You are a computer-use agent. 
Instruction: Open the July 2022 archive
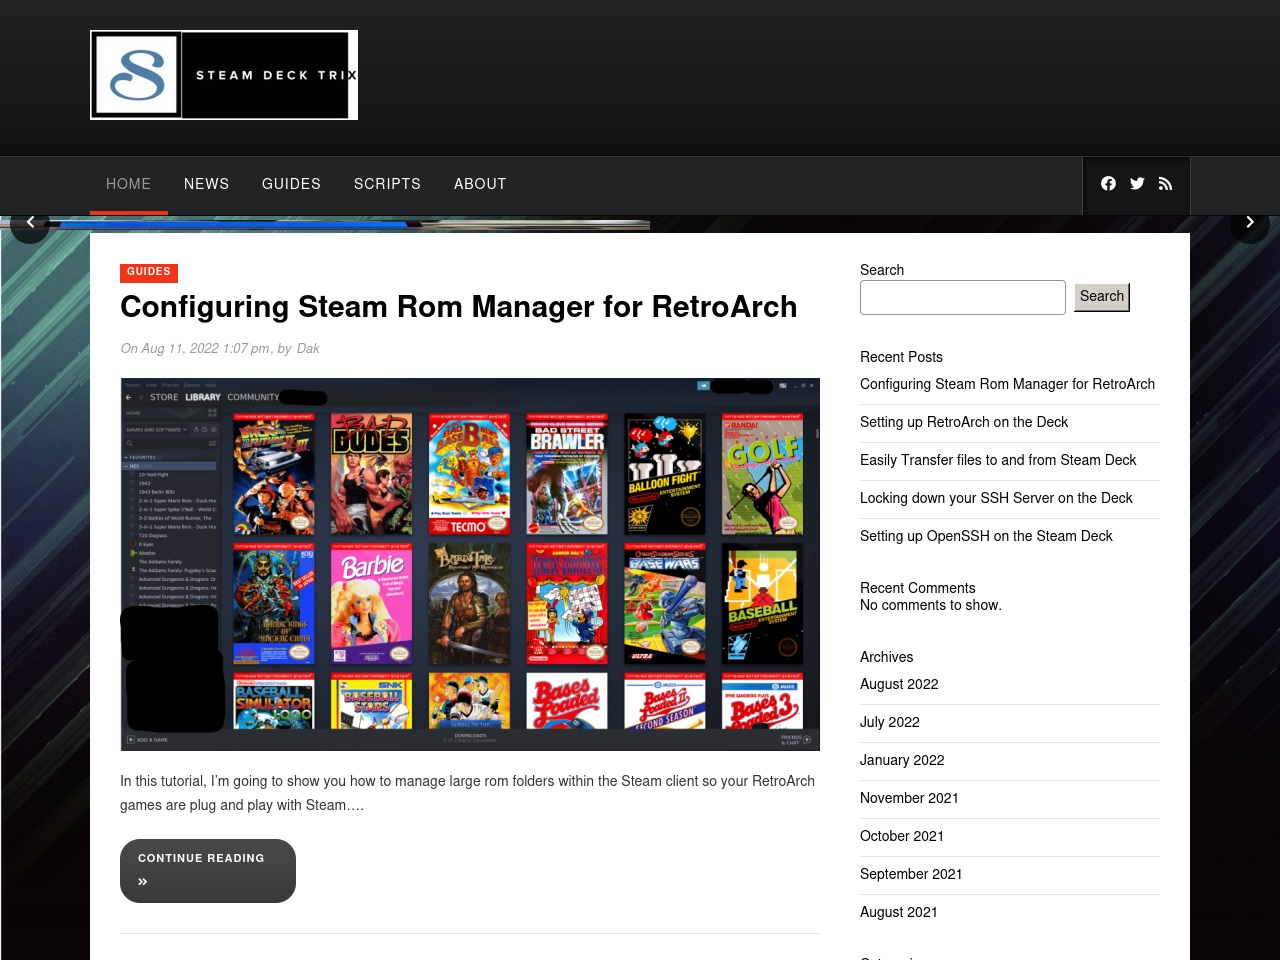point(890,722)
